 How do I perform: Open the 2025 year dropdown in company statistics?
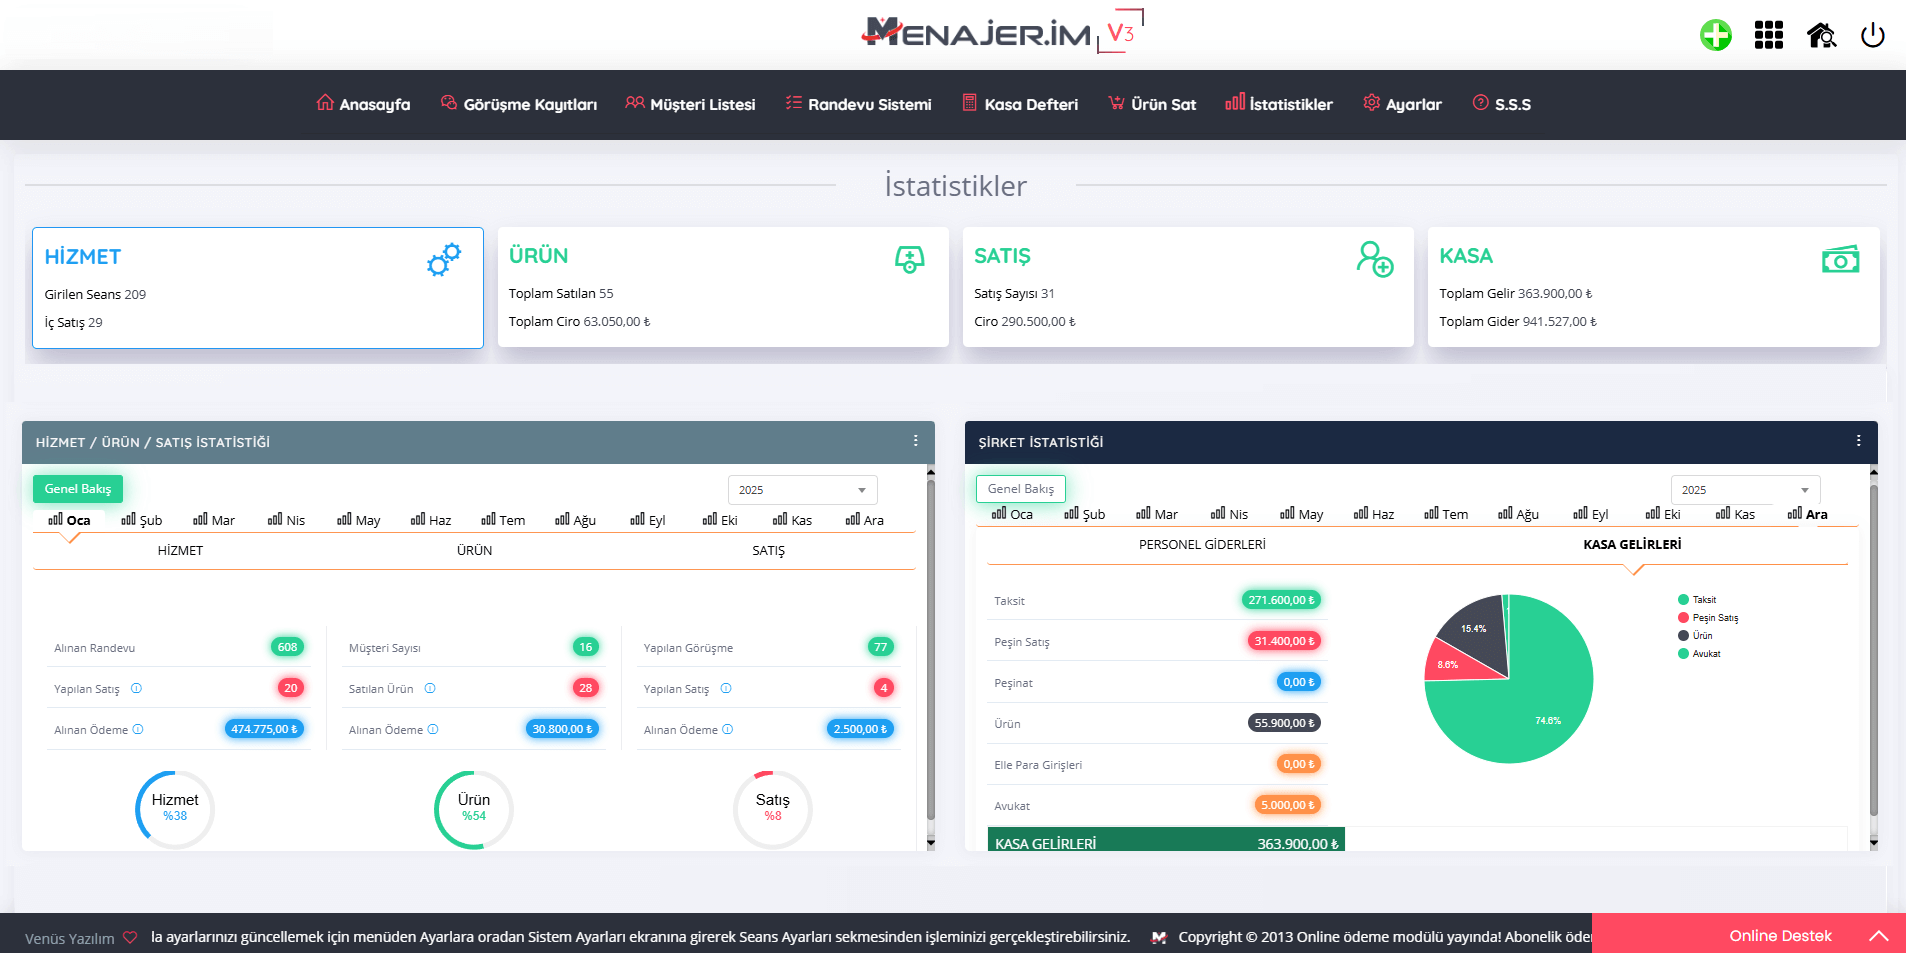(x=1745, y=490)
